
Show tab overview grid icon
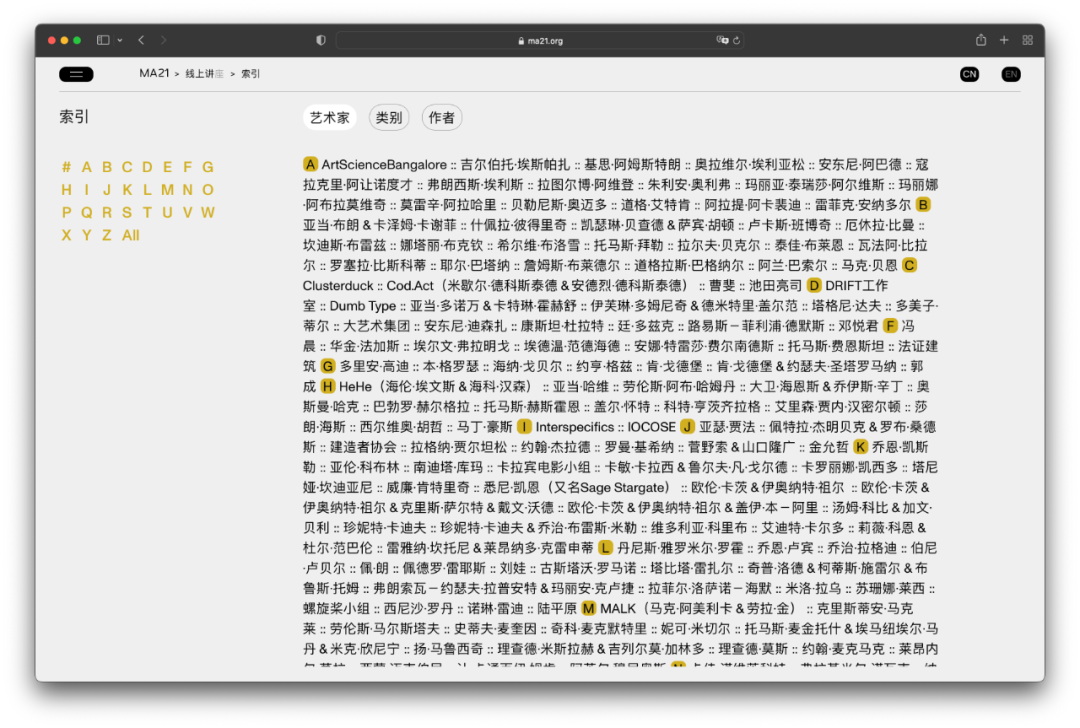[1028, 41]
